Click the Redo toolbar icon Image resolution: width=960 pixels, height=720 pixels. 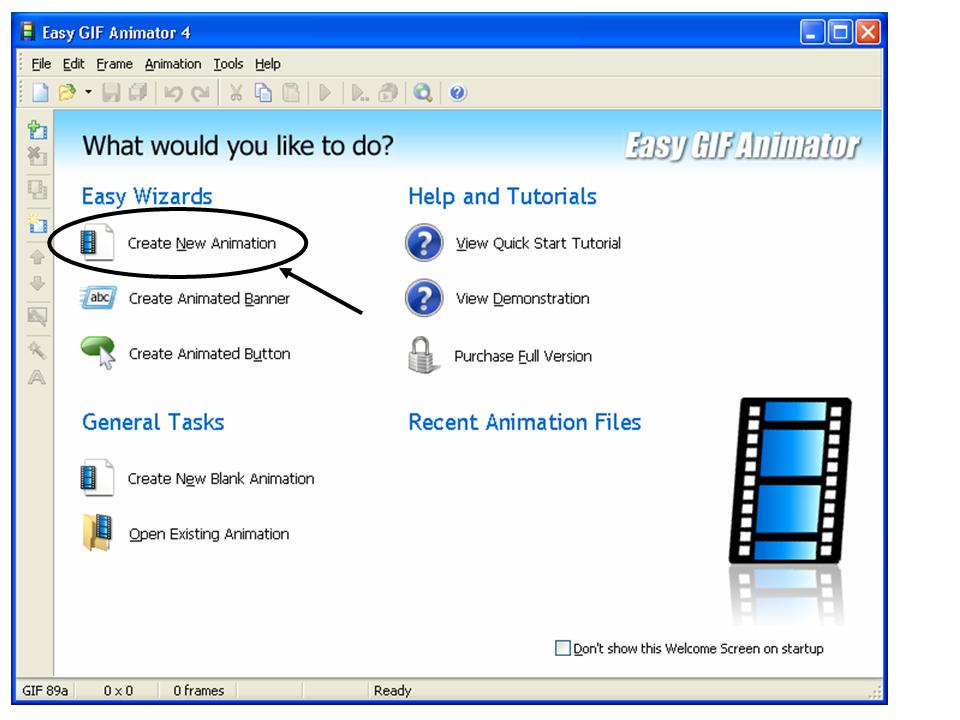(200, 93)
